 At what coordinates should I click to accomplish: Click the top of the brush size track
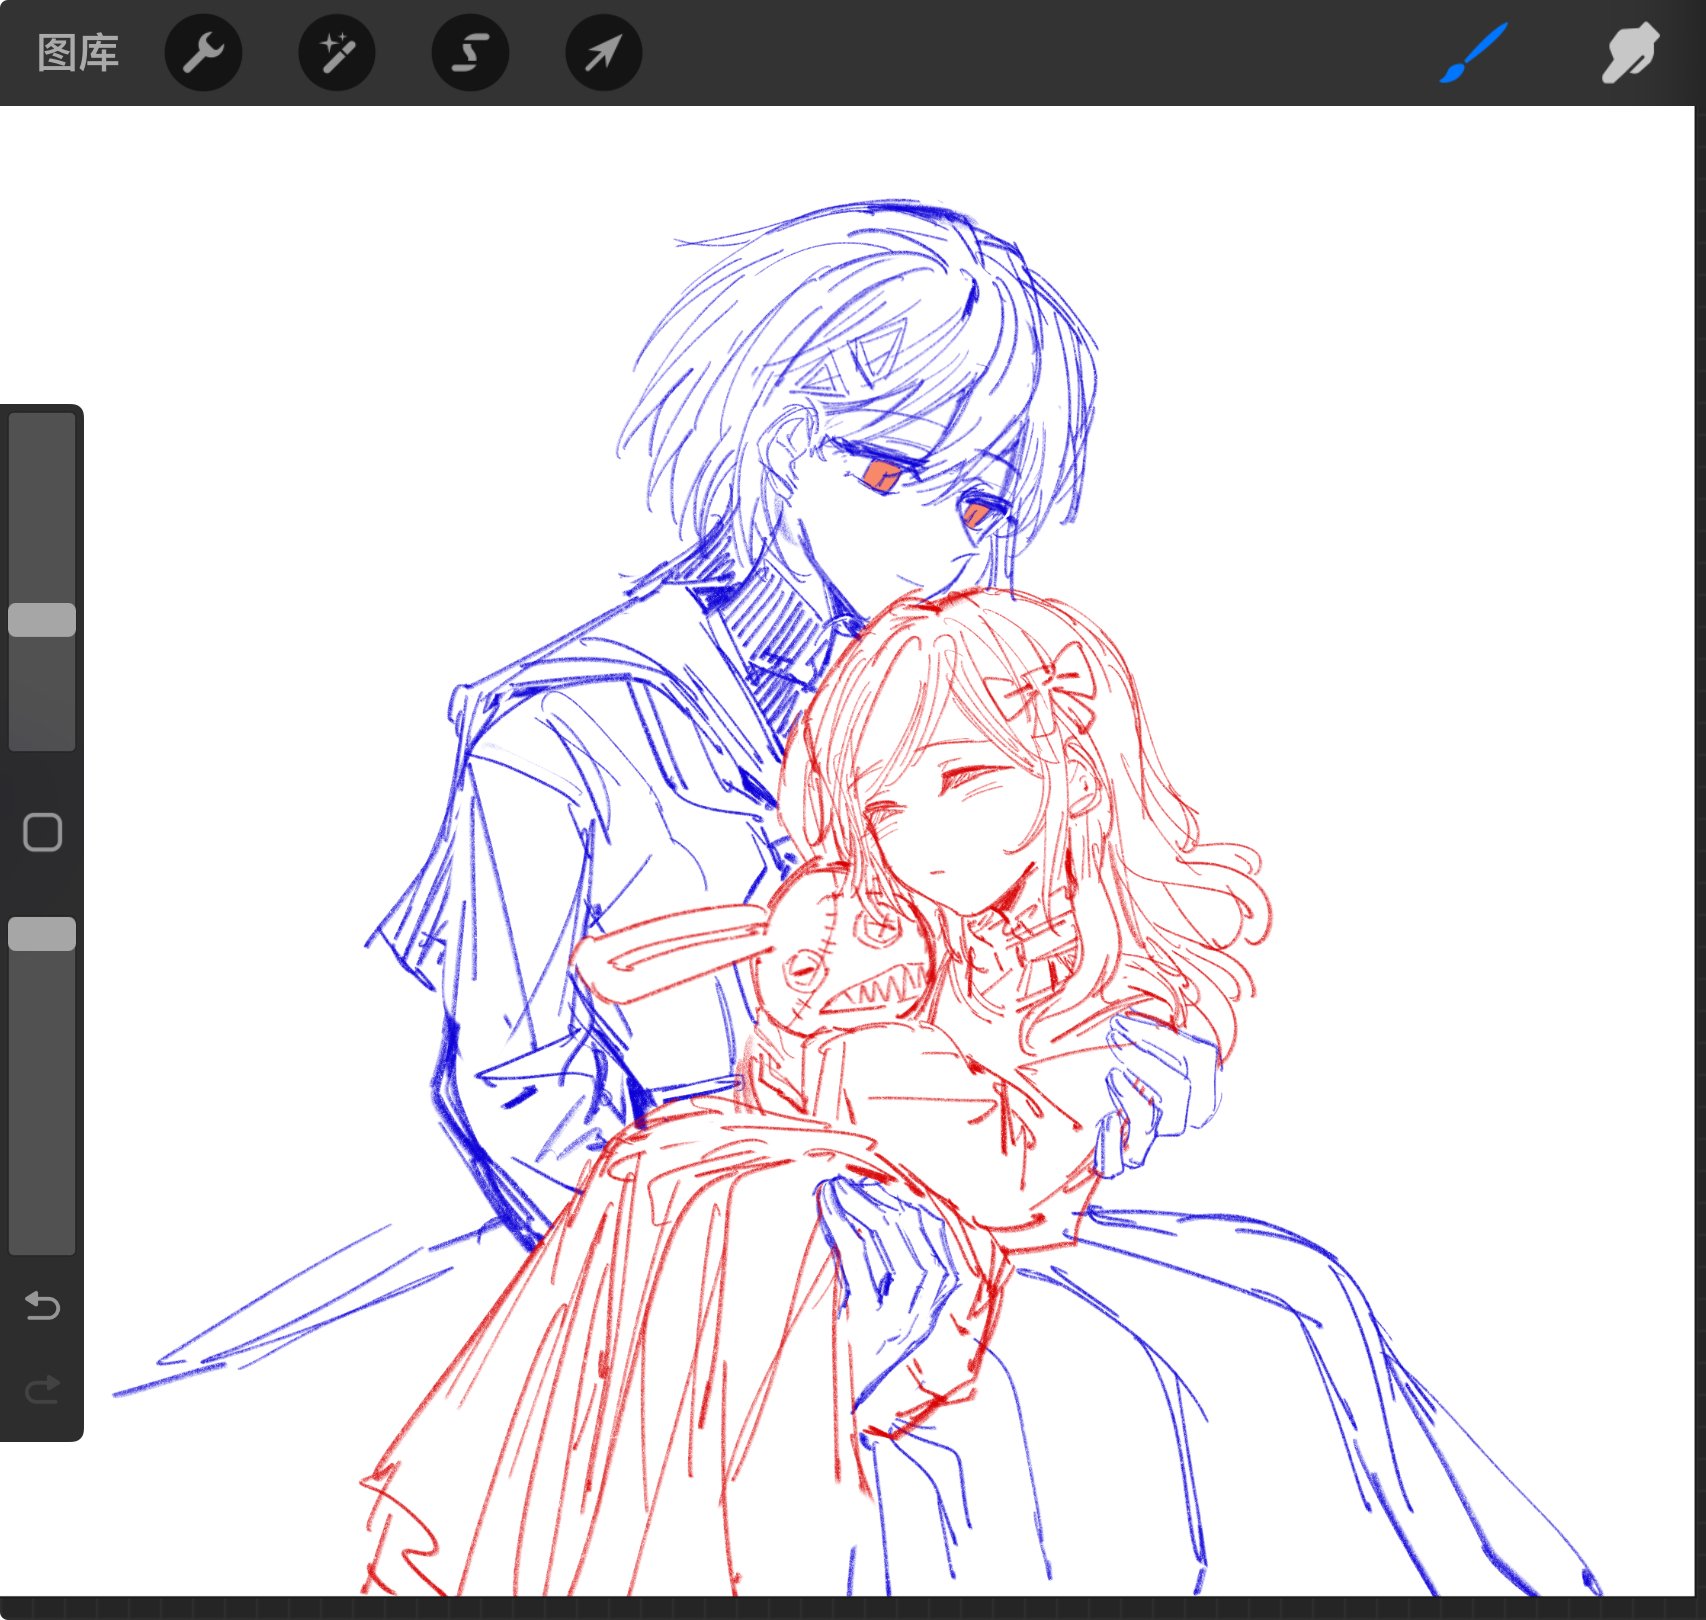click(42, 430)
